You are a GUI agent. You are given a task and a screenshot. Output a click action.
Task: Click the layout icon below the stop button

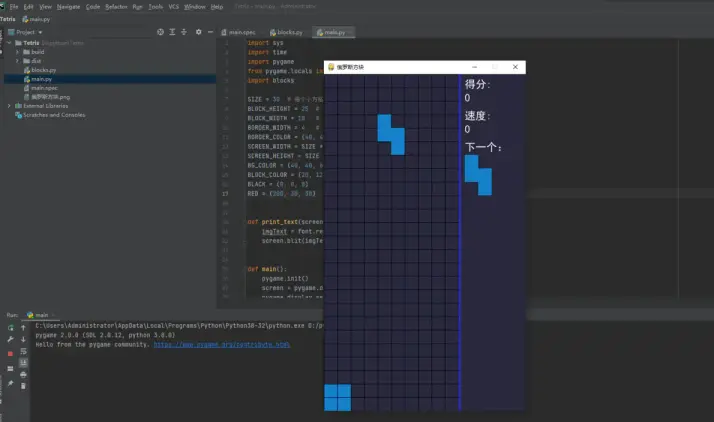pyautogui.click(x=10, y=369)
